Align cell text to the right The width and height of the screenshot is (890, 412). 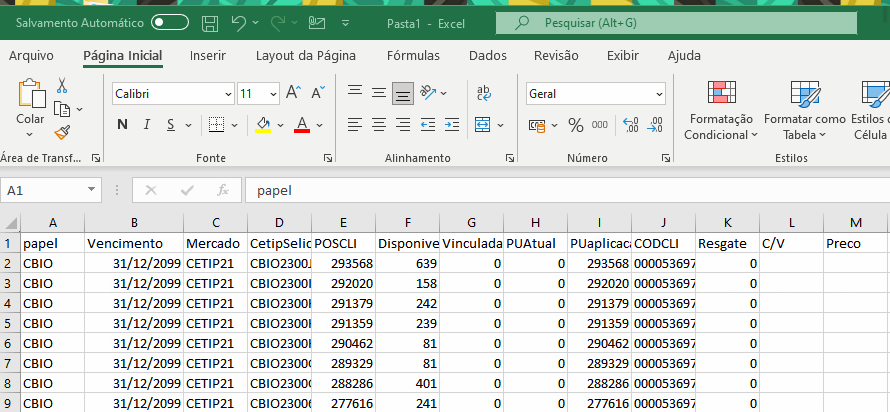point(403,124)
